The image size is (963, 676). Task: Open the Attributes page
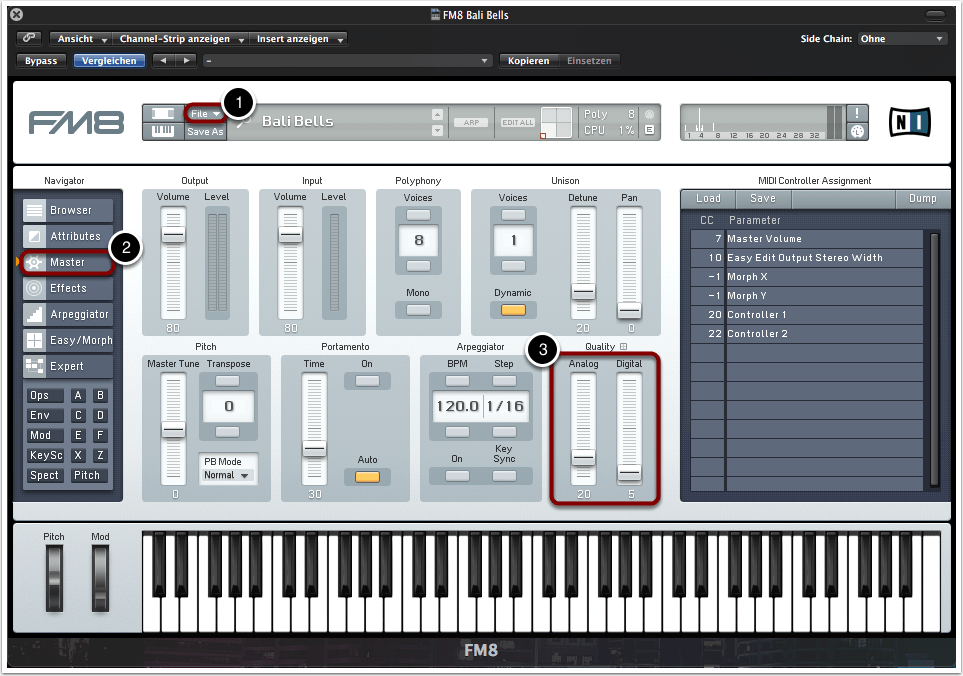point(68,236)
